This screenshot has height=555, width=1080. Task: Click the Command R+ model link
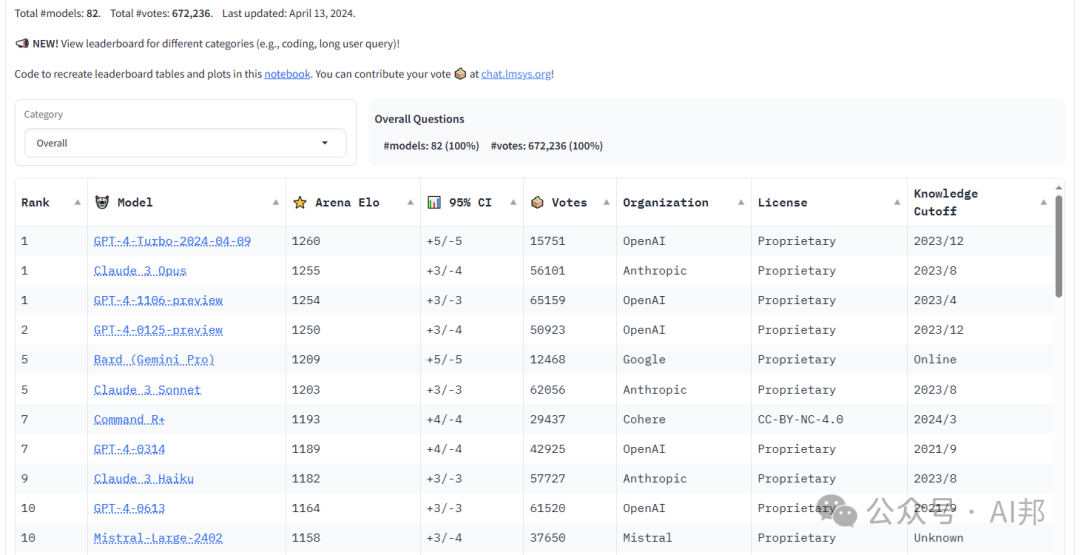[129, 420]
